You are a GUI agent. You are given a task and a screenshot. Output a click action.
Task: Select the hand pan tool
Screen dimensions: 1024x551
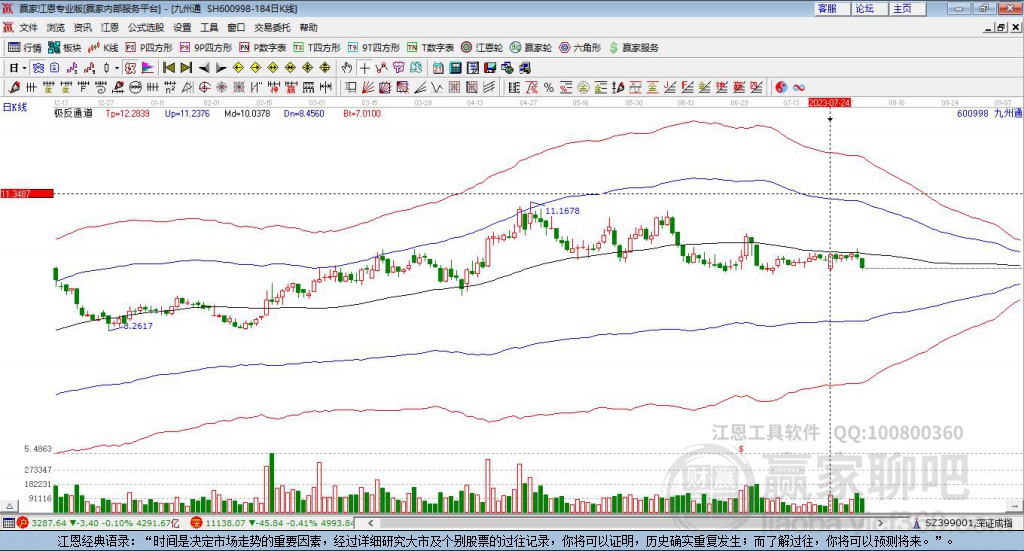[x=347, y=68]
